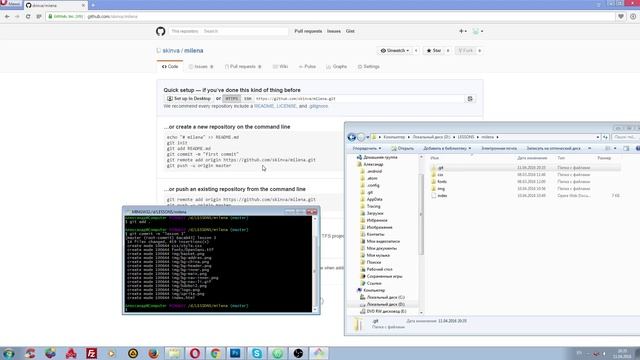The image size is (640, 360).
Task: Focus the GitHub repository search field
Action: coord(228,31)
